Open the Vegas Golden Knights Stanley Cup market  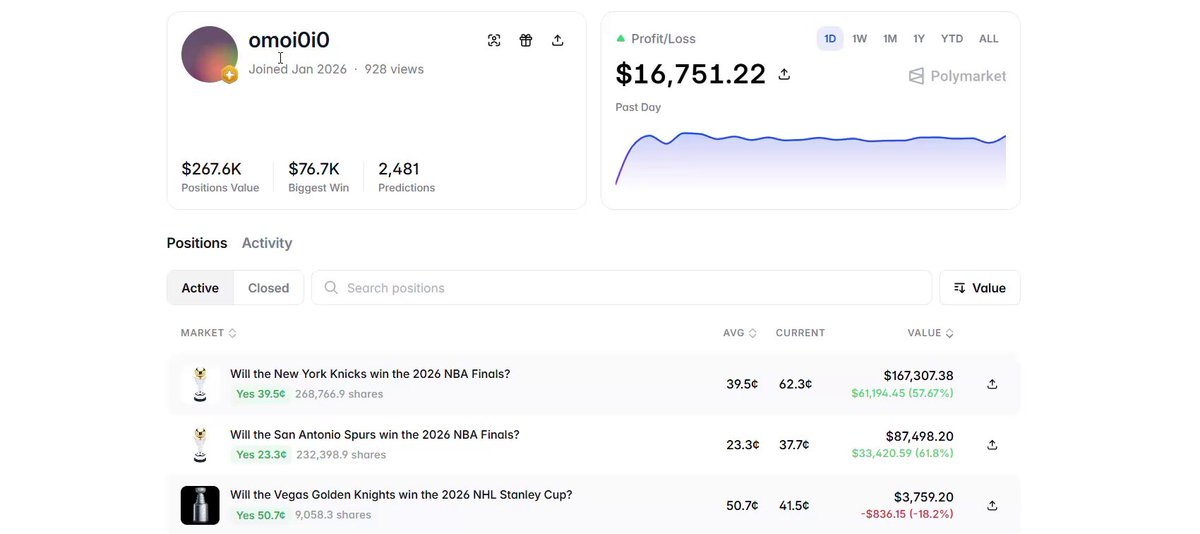coord(401,495)
